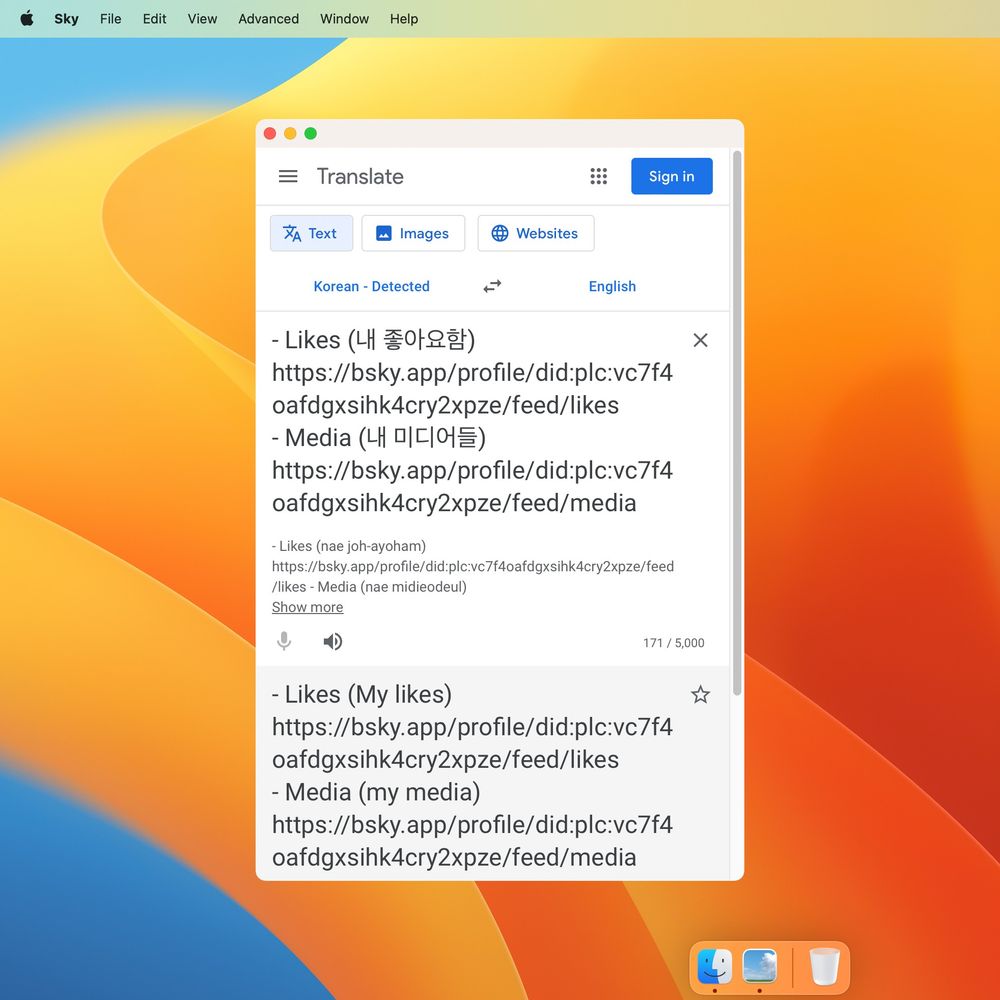Click inside the source text input
Screen dimensions: 1000x1000
coord(472,422)
